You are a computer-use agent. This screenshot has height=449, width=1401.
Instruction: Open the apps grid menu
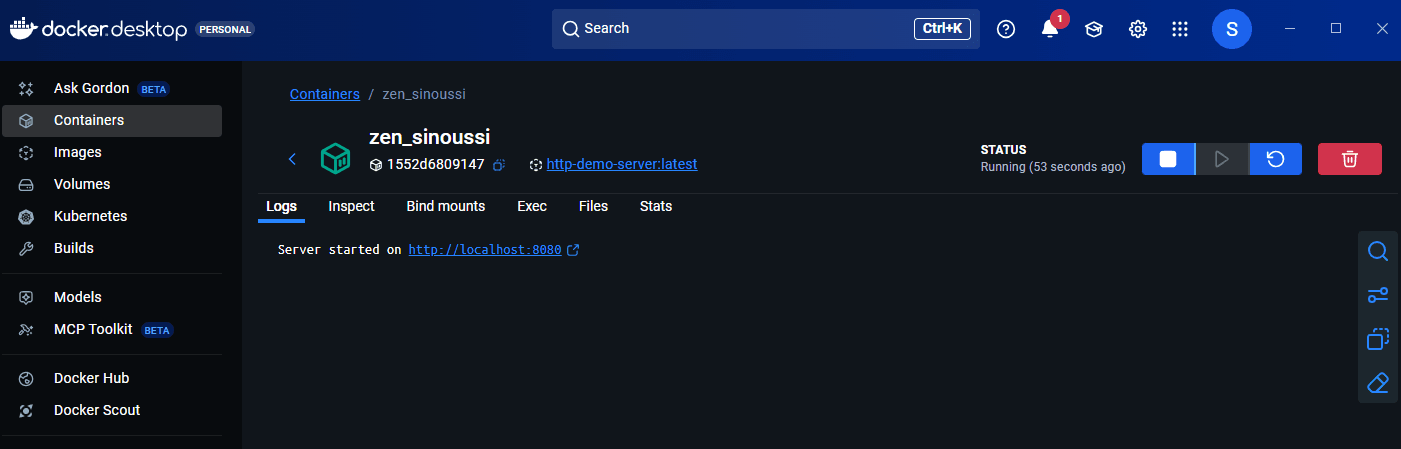[1180, 29]
